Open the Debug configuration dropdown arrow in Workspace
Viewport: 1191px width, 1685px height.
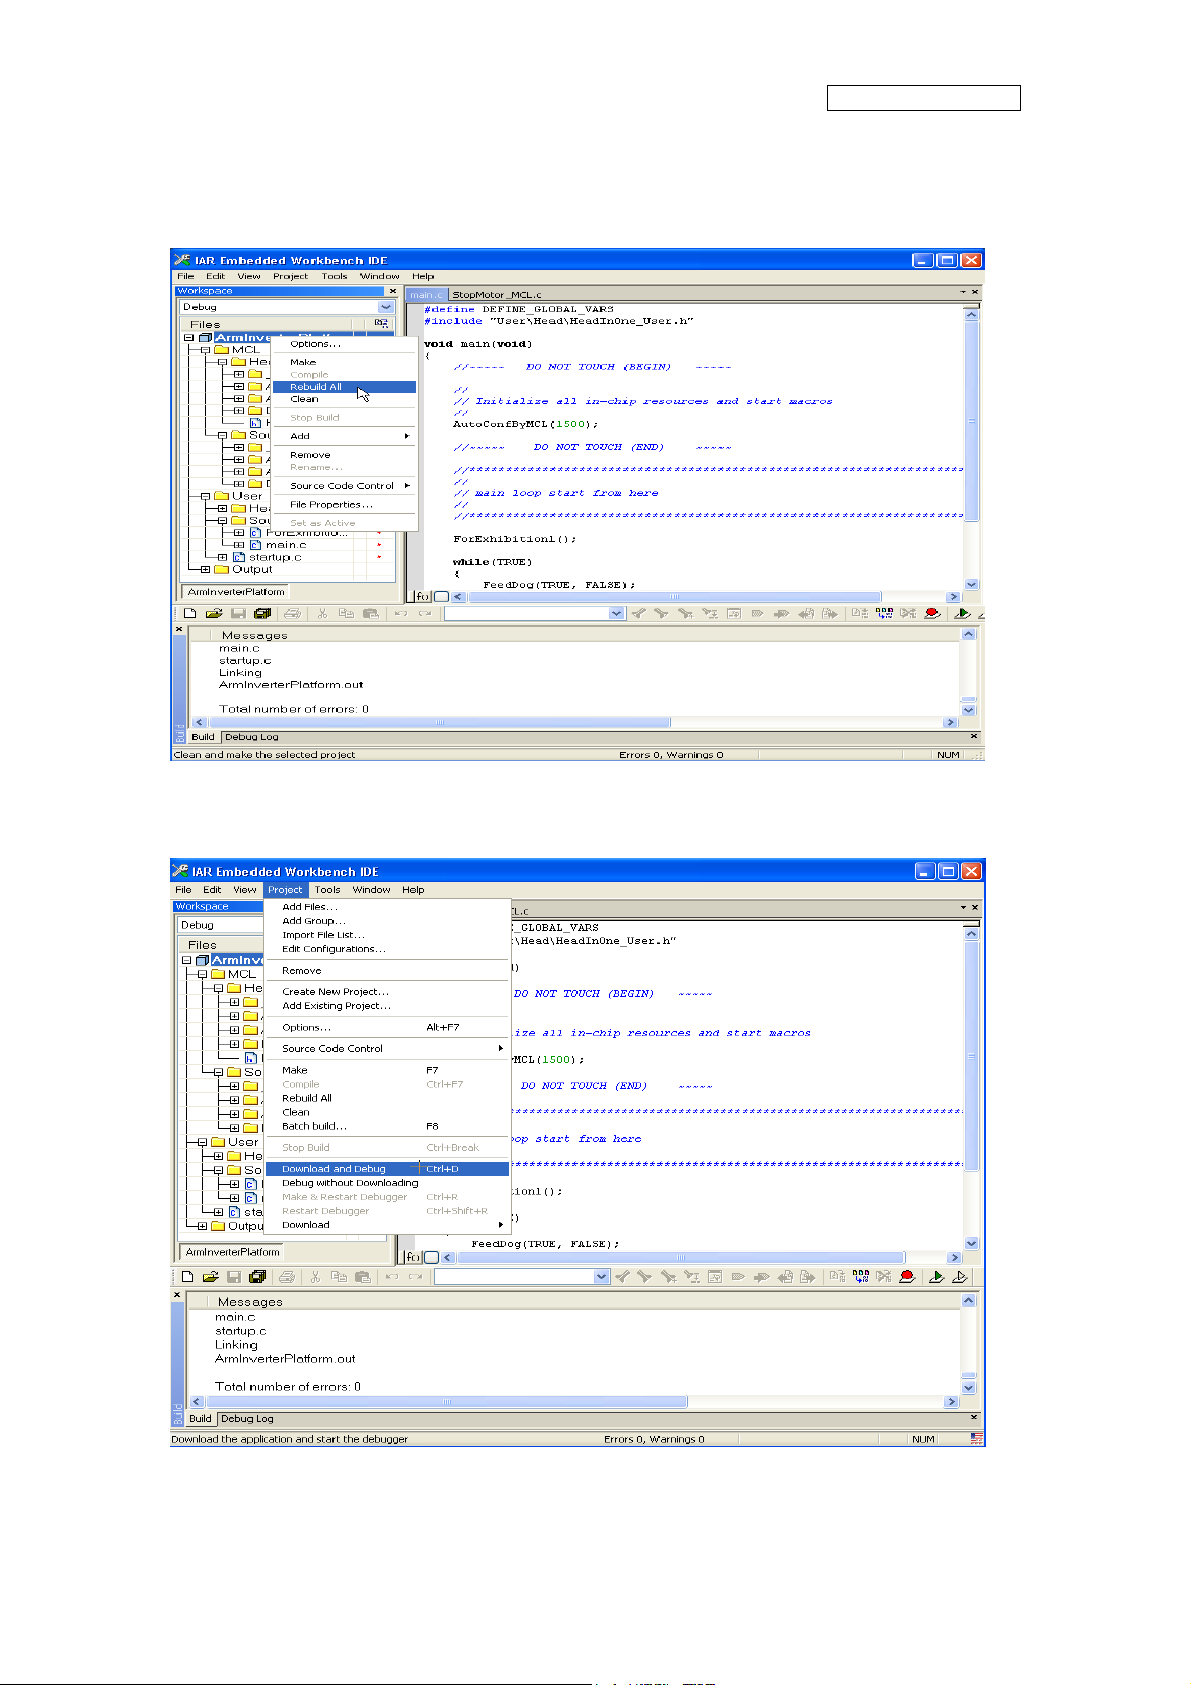386,307
